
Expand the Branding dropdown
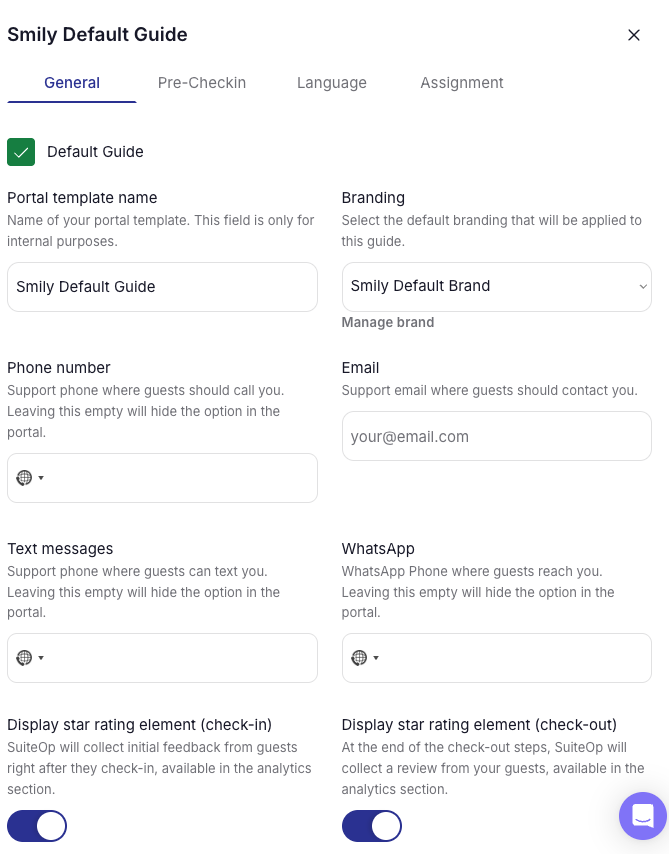(x=496, y=287)
